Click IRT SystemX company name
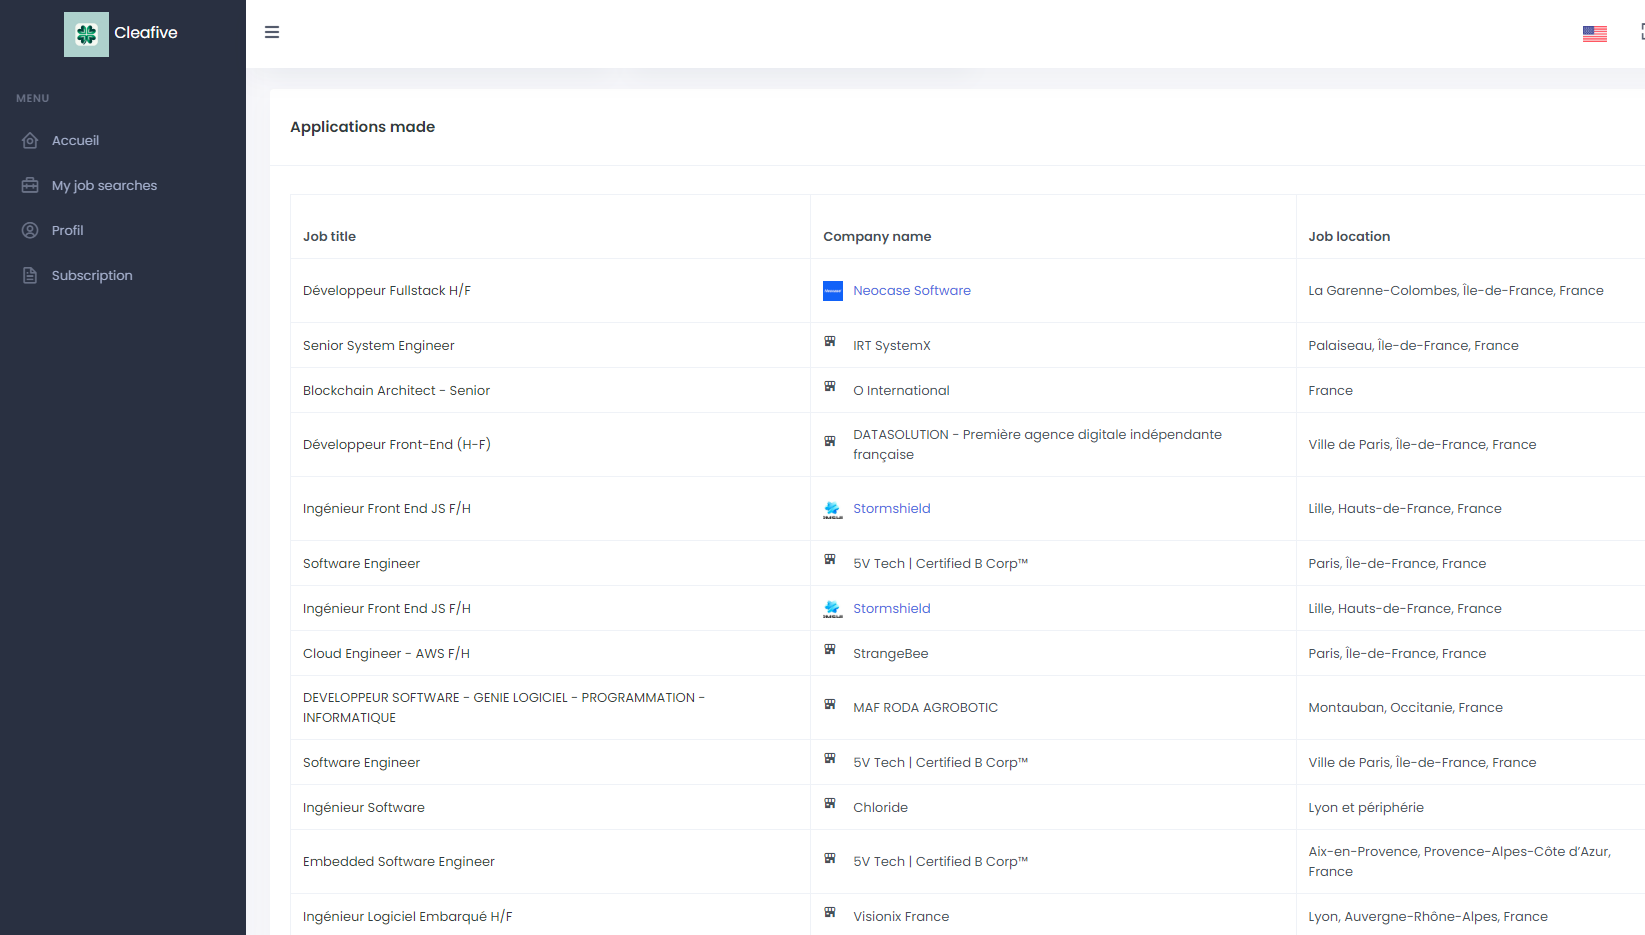This screenshot has height=935, width=1645. [x=892, y=345]
